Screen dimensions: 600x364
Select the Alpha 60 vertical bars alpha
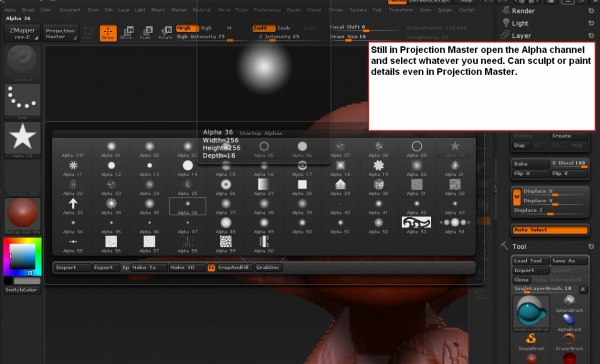click(x=263, y=245)
